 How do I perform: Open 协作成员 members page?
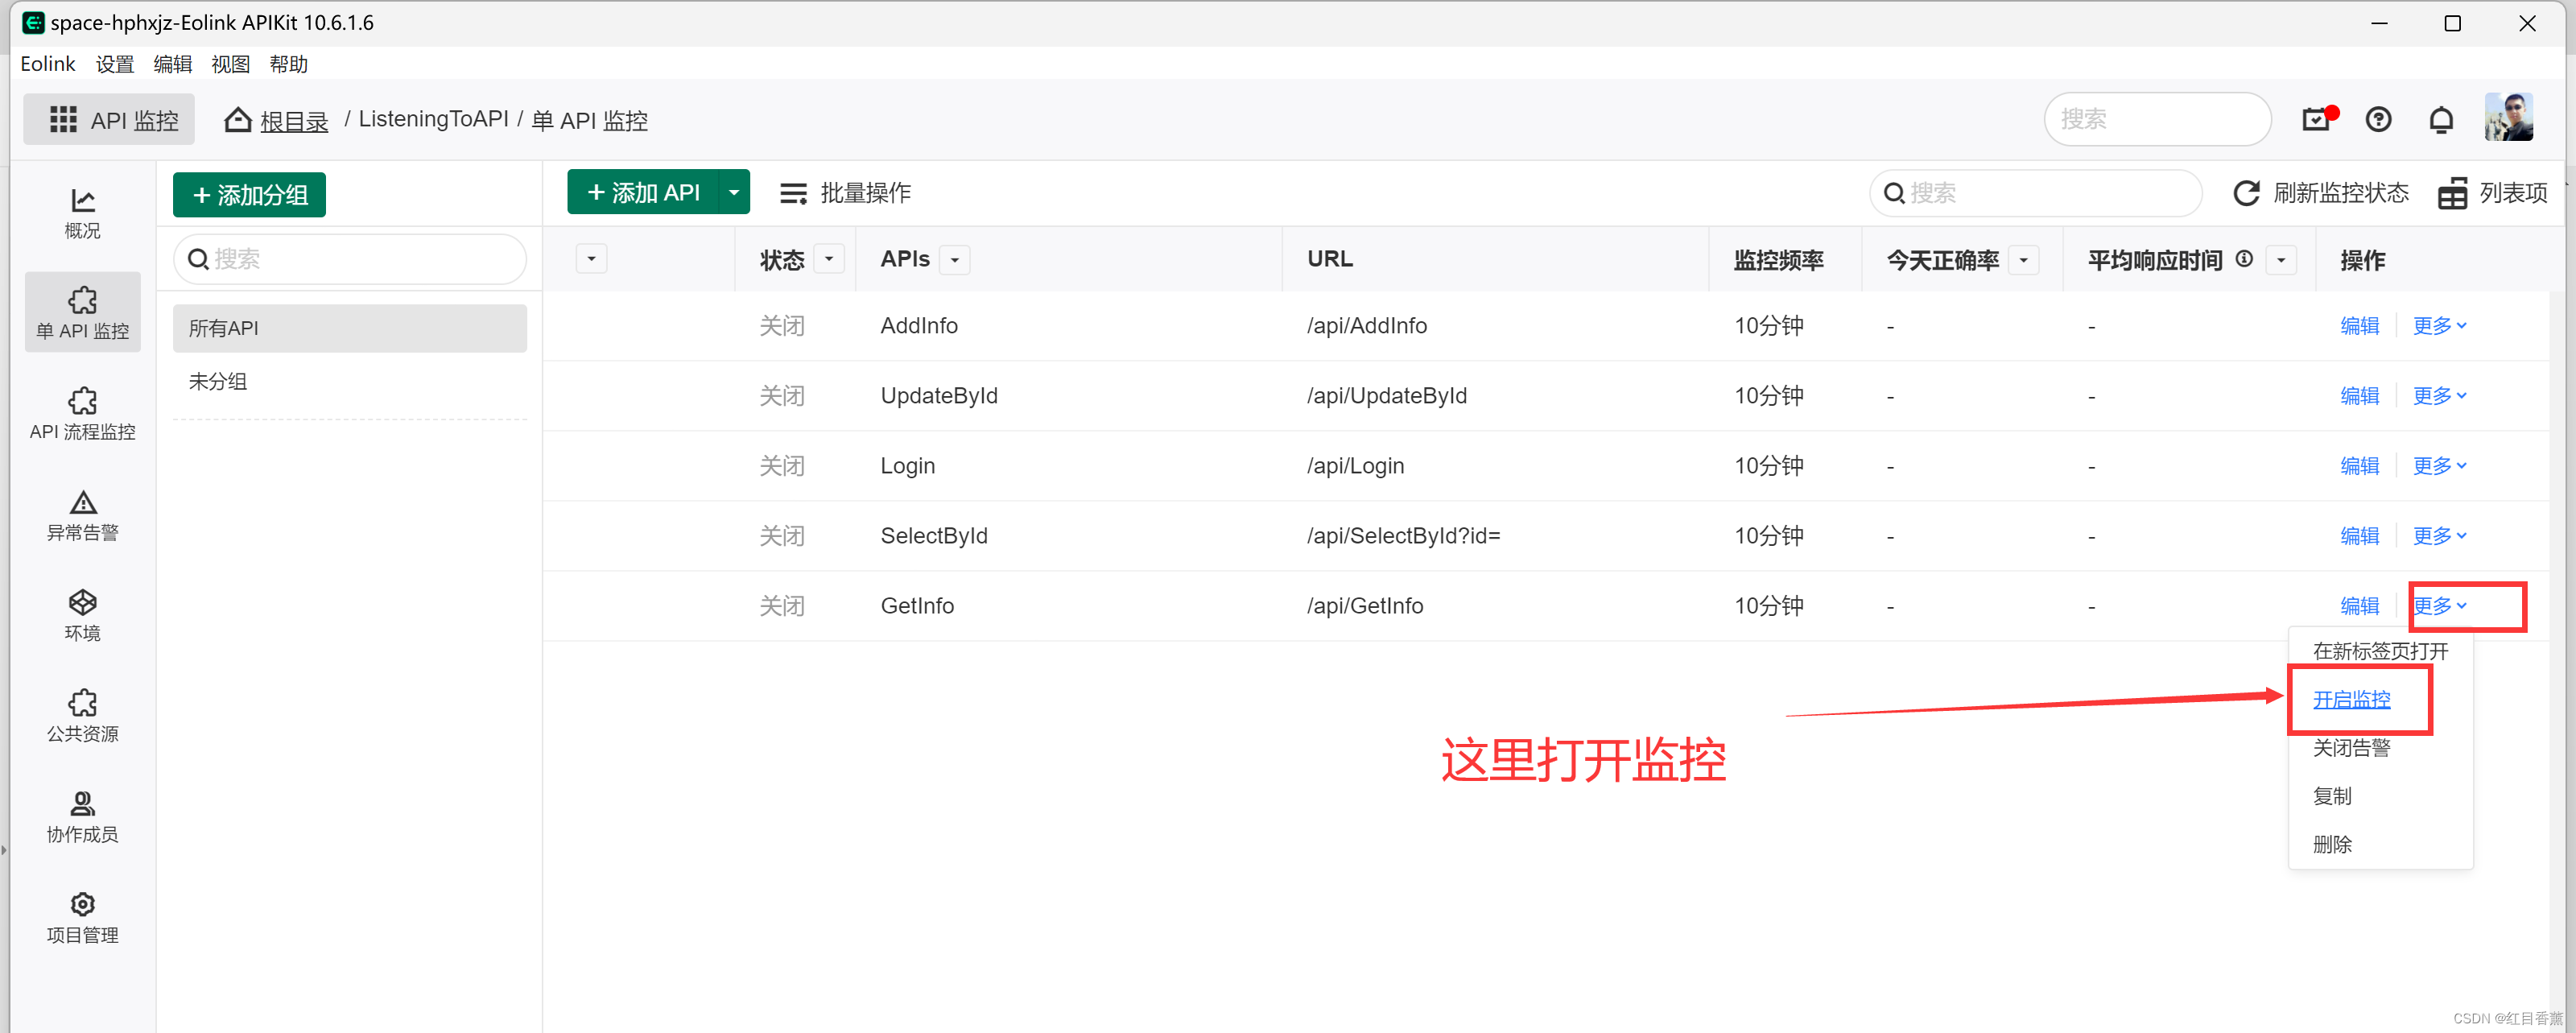82,816
